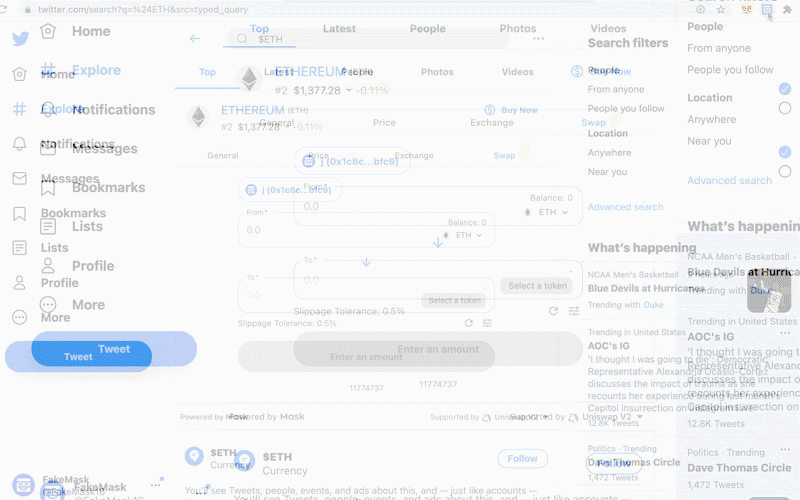Click the bookmark star icon in the address bar
This screenshot has width=800, height=500.
(x=721, y=10)
